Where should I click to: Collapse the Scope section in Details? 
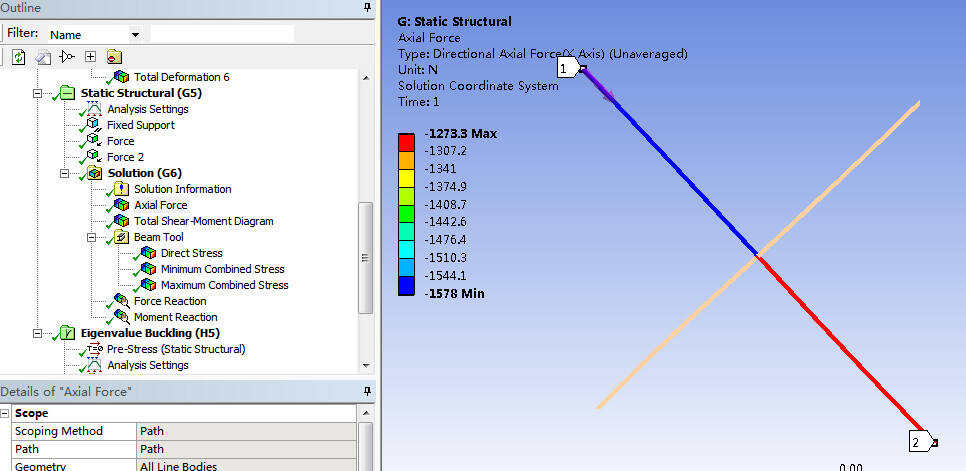click(6, 413)
